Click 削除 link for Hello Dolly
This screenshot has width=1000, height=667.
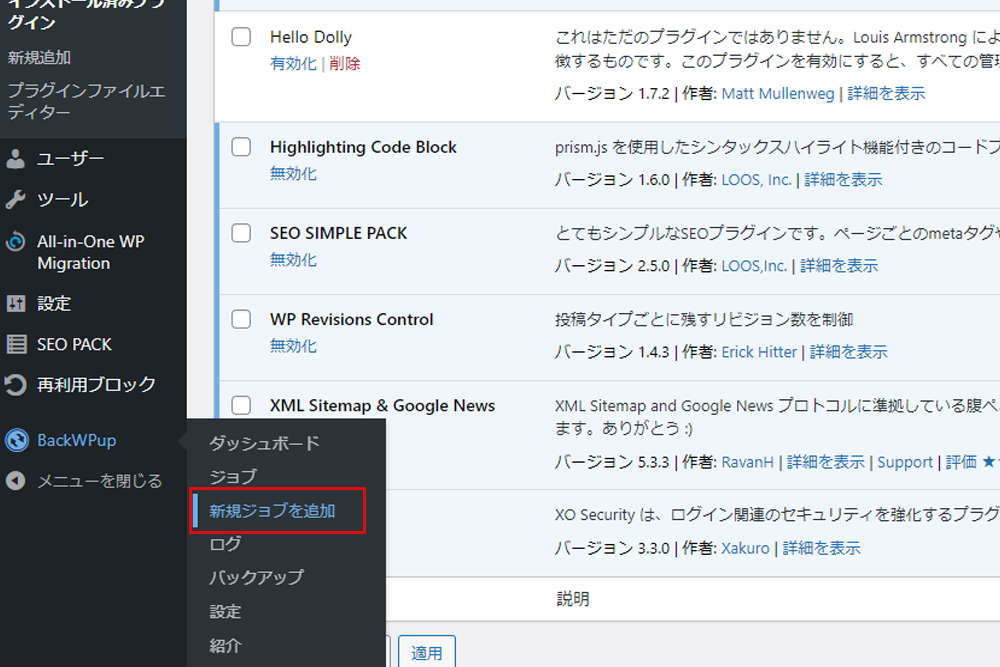pos(345,64)
